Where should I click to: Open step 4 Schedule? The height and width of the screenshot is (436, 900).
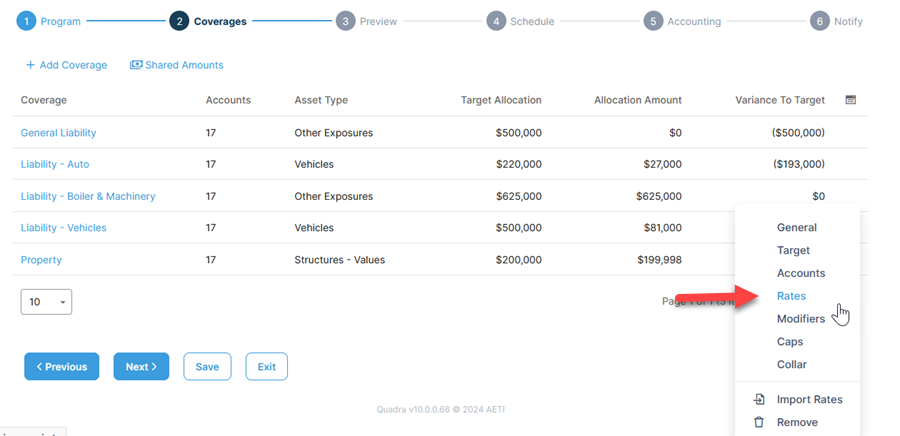point(496,21)
